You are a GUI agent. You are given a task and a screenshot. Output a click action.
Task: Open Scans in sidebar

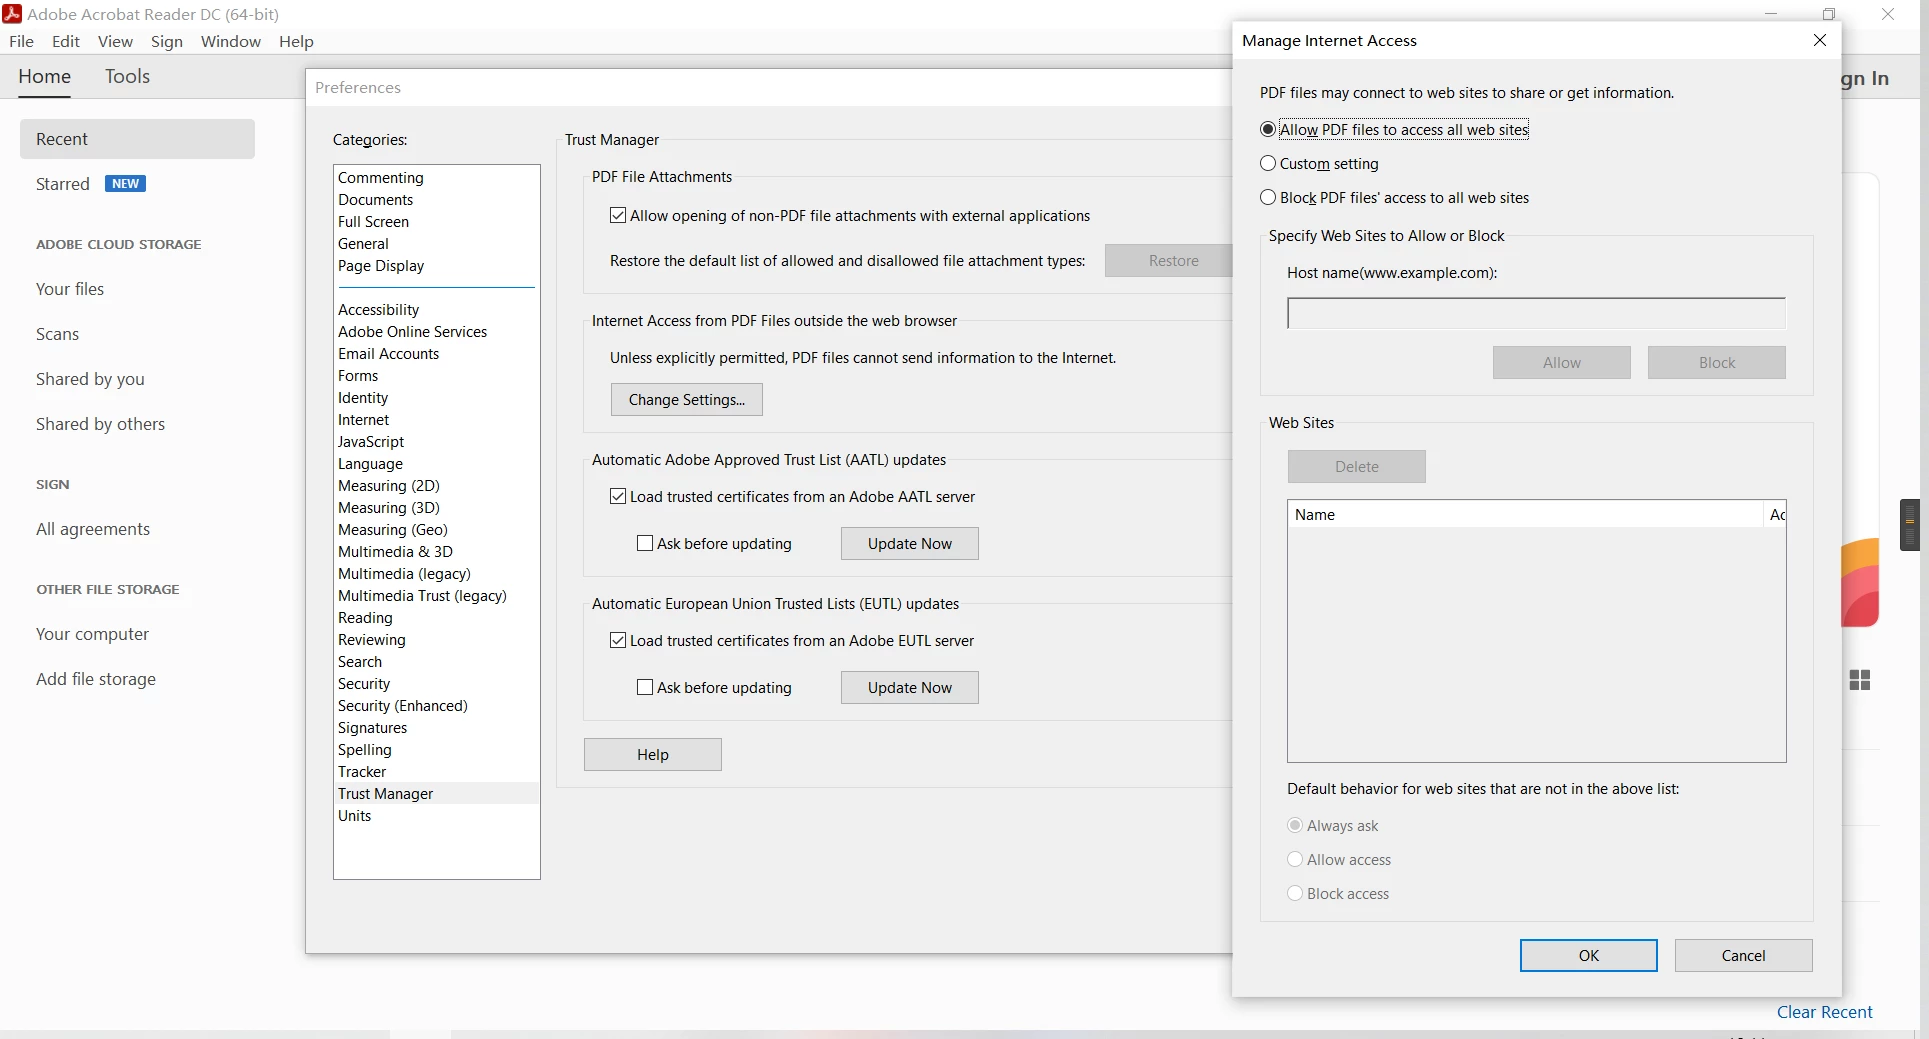tap(57, 333)
